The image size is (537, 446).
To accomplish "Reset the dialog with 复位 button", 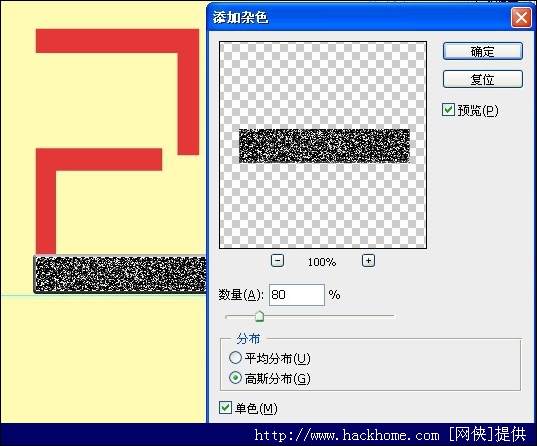I will (483, 79).
